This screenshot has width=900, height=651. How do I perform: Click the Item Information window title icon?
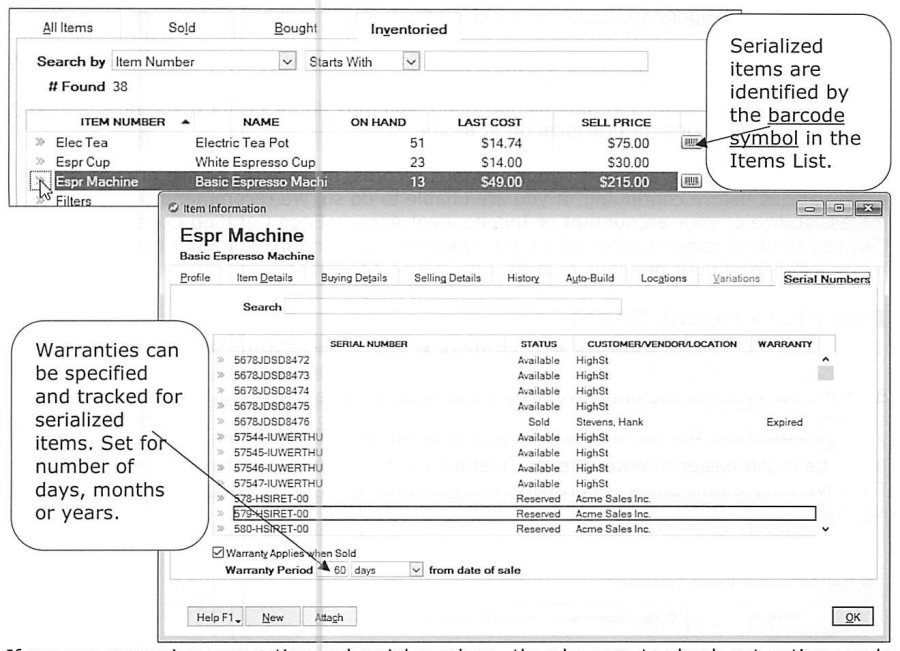pyautogui.click(x=173, y=208)
